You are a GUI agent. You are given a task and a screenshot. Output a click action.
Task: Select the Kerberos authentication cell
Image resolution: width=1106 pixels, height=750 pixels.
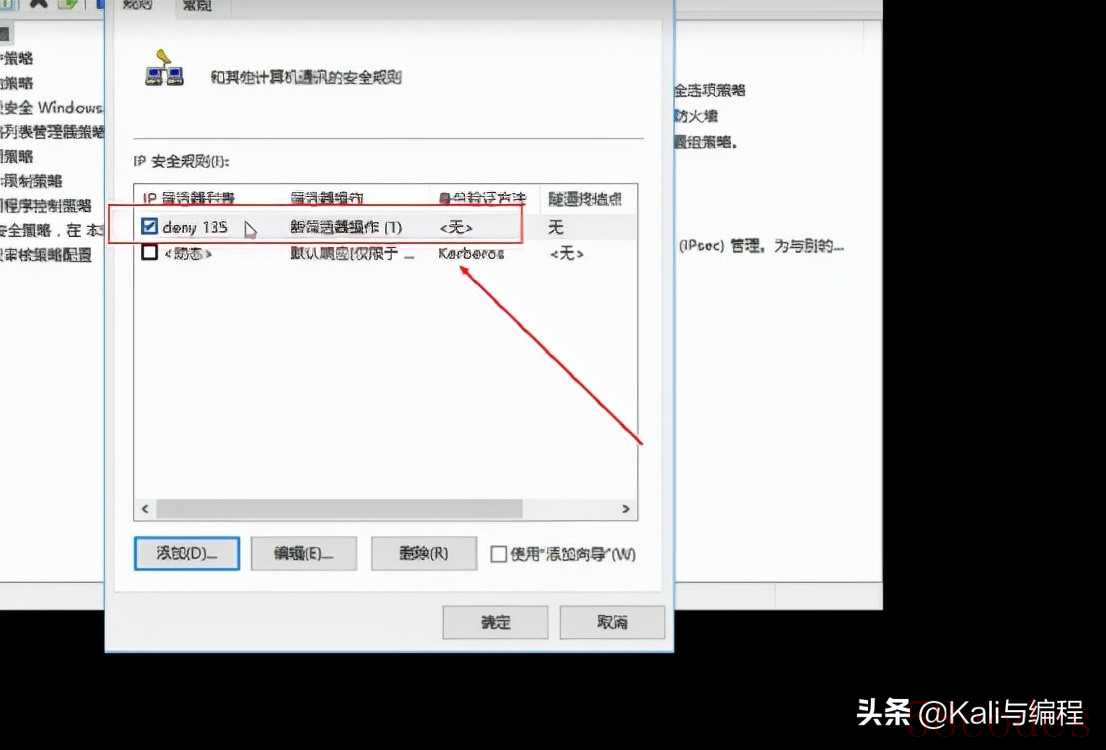[x=471, y=253]
